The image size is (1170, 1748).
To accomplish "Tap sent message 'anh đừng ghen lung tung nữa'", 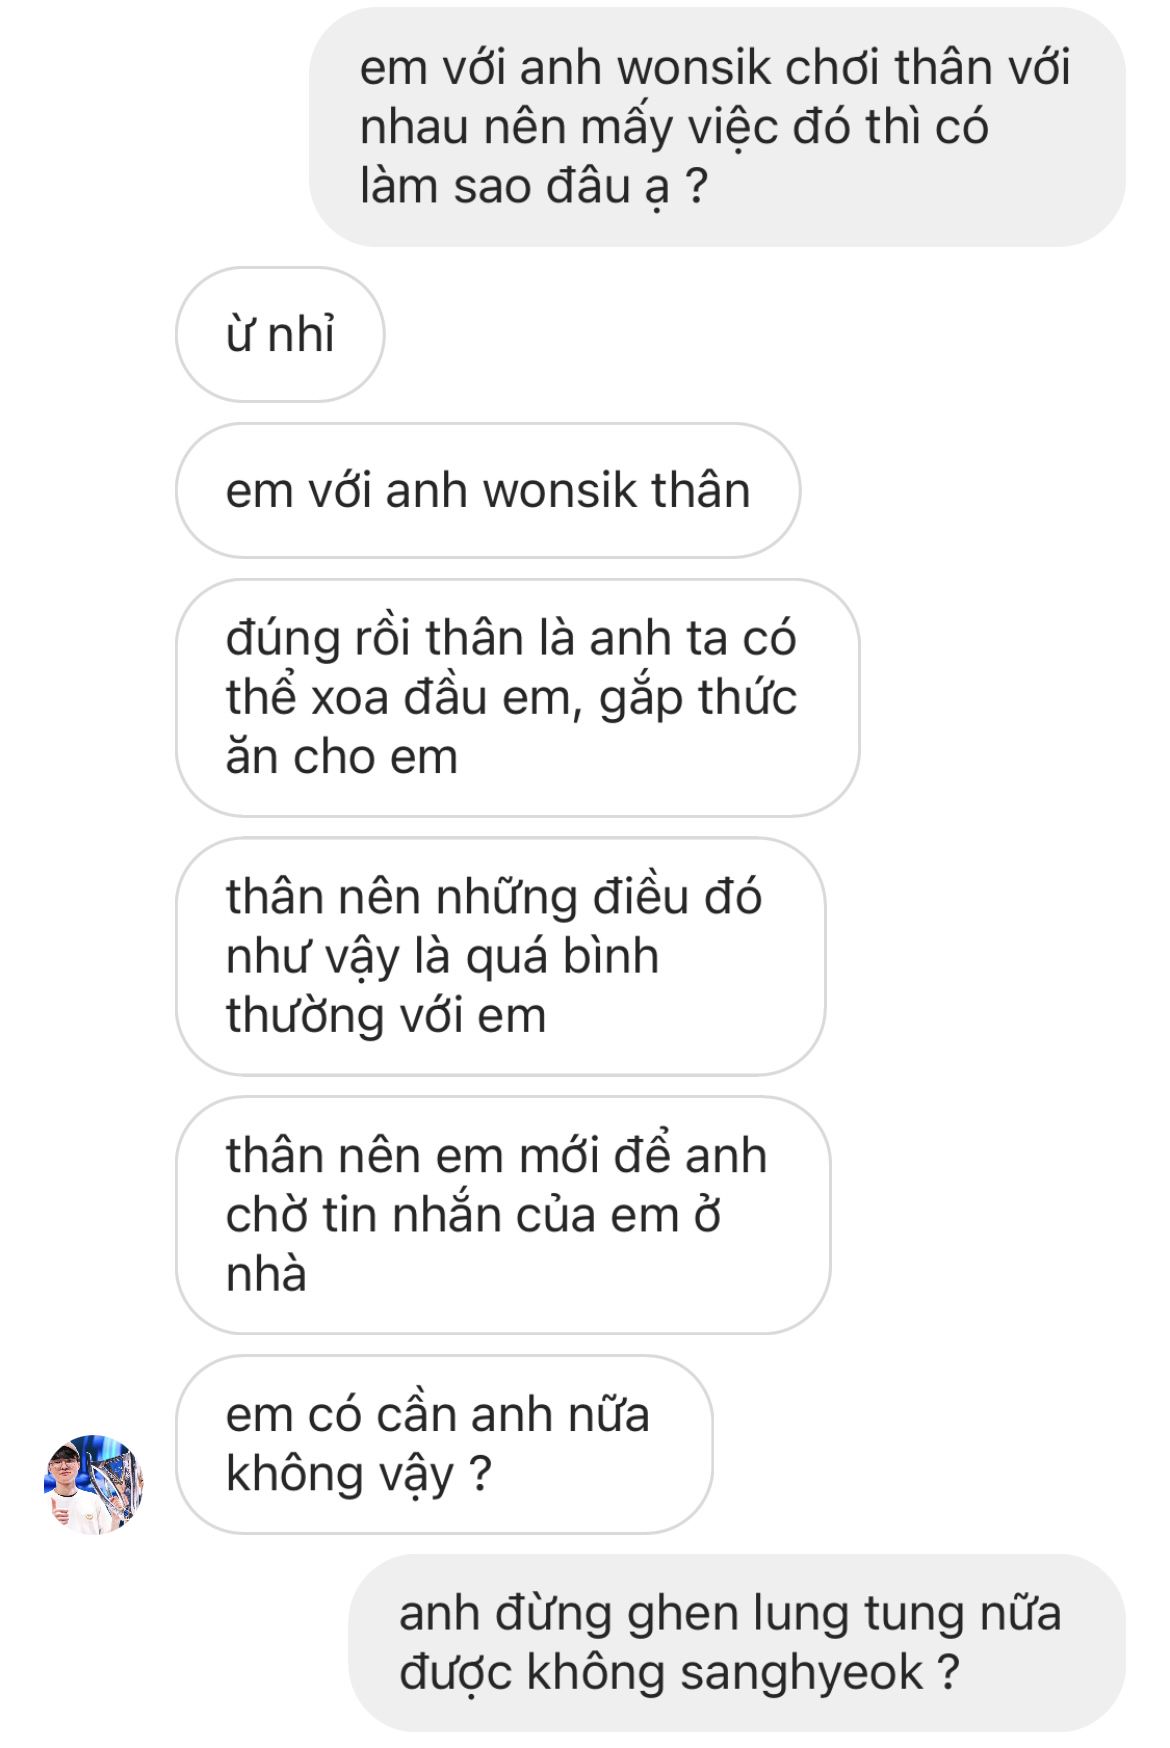I will 737,1642.
